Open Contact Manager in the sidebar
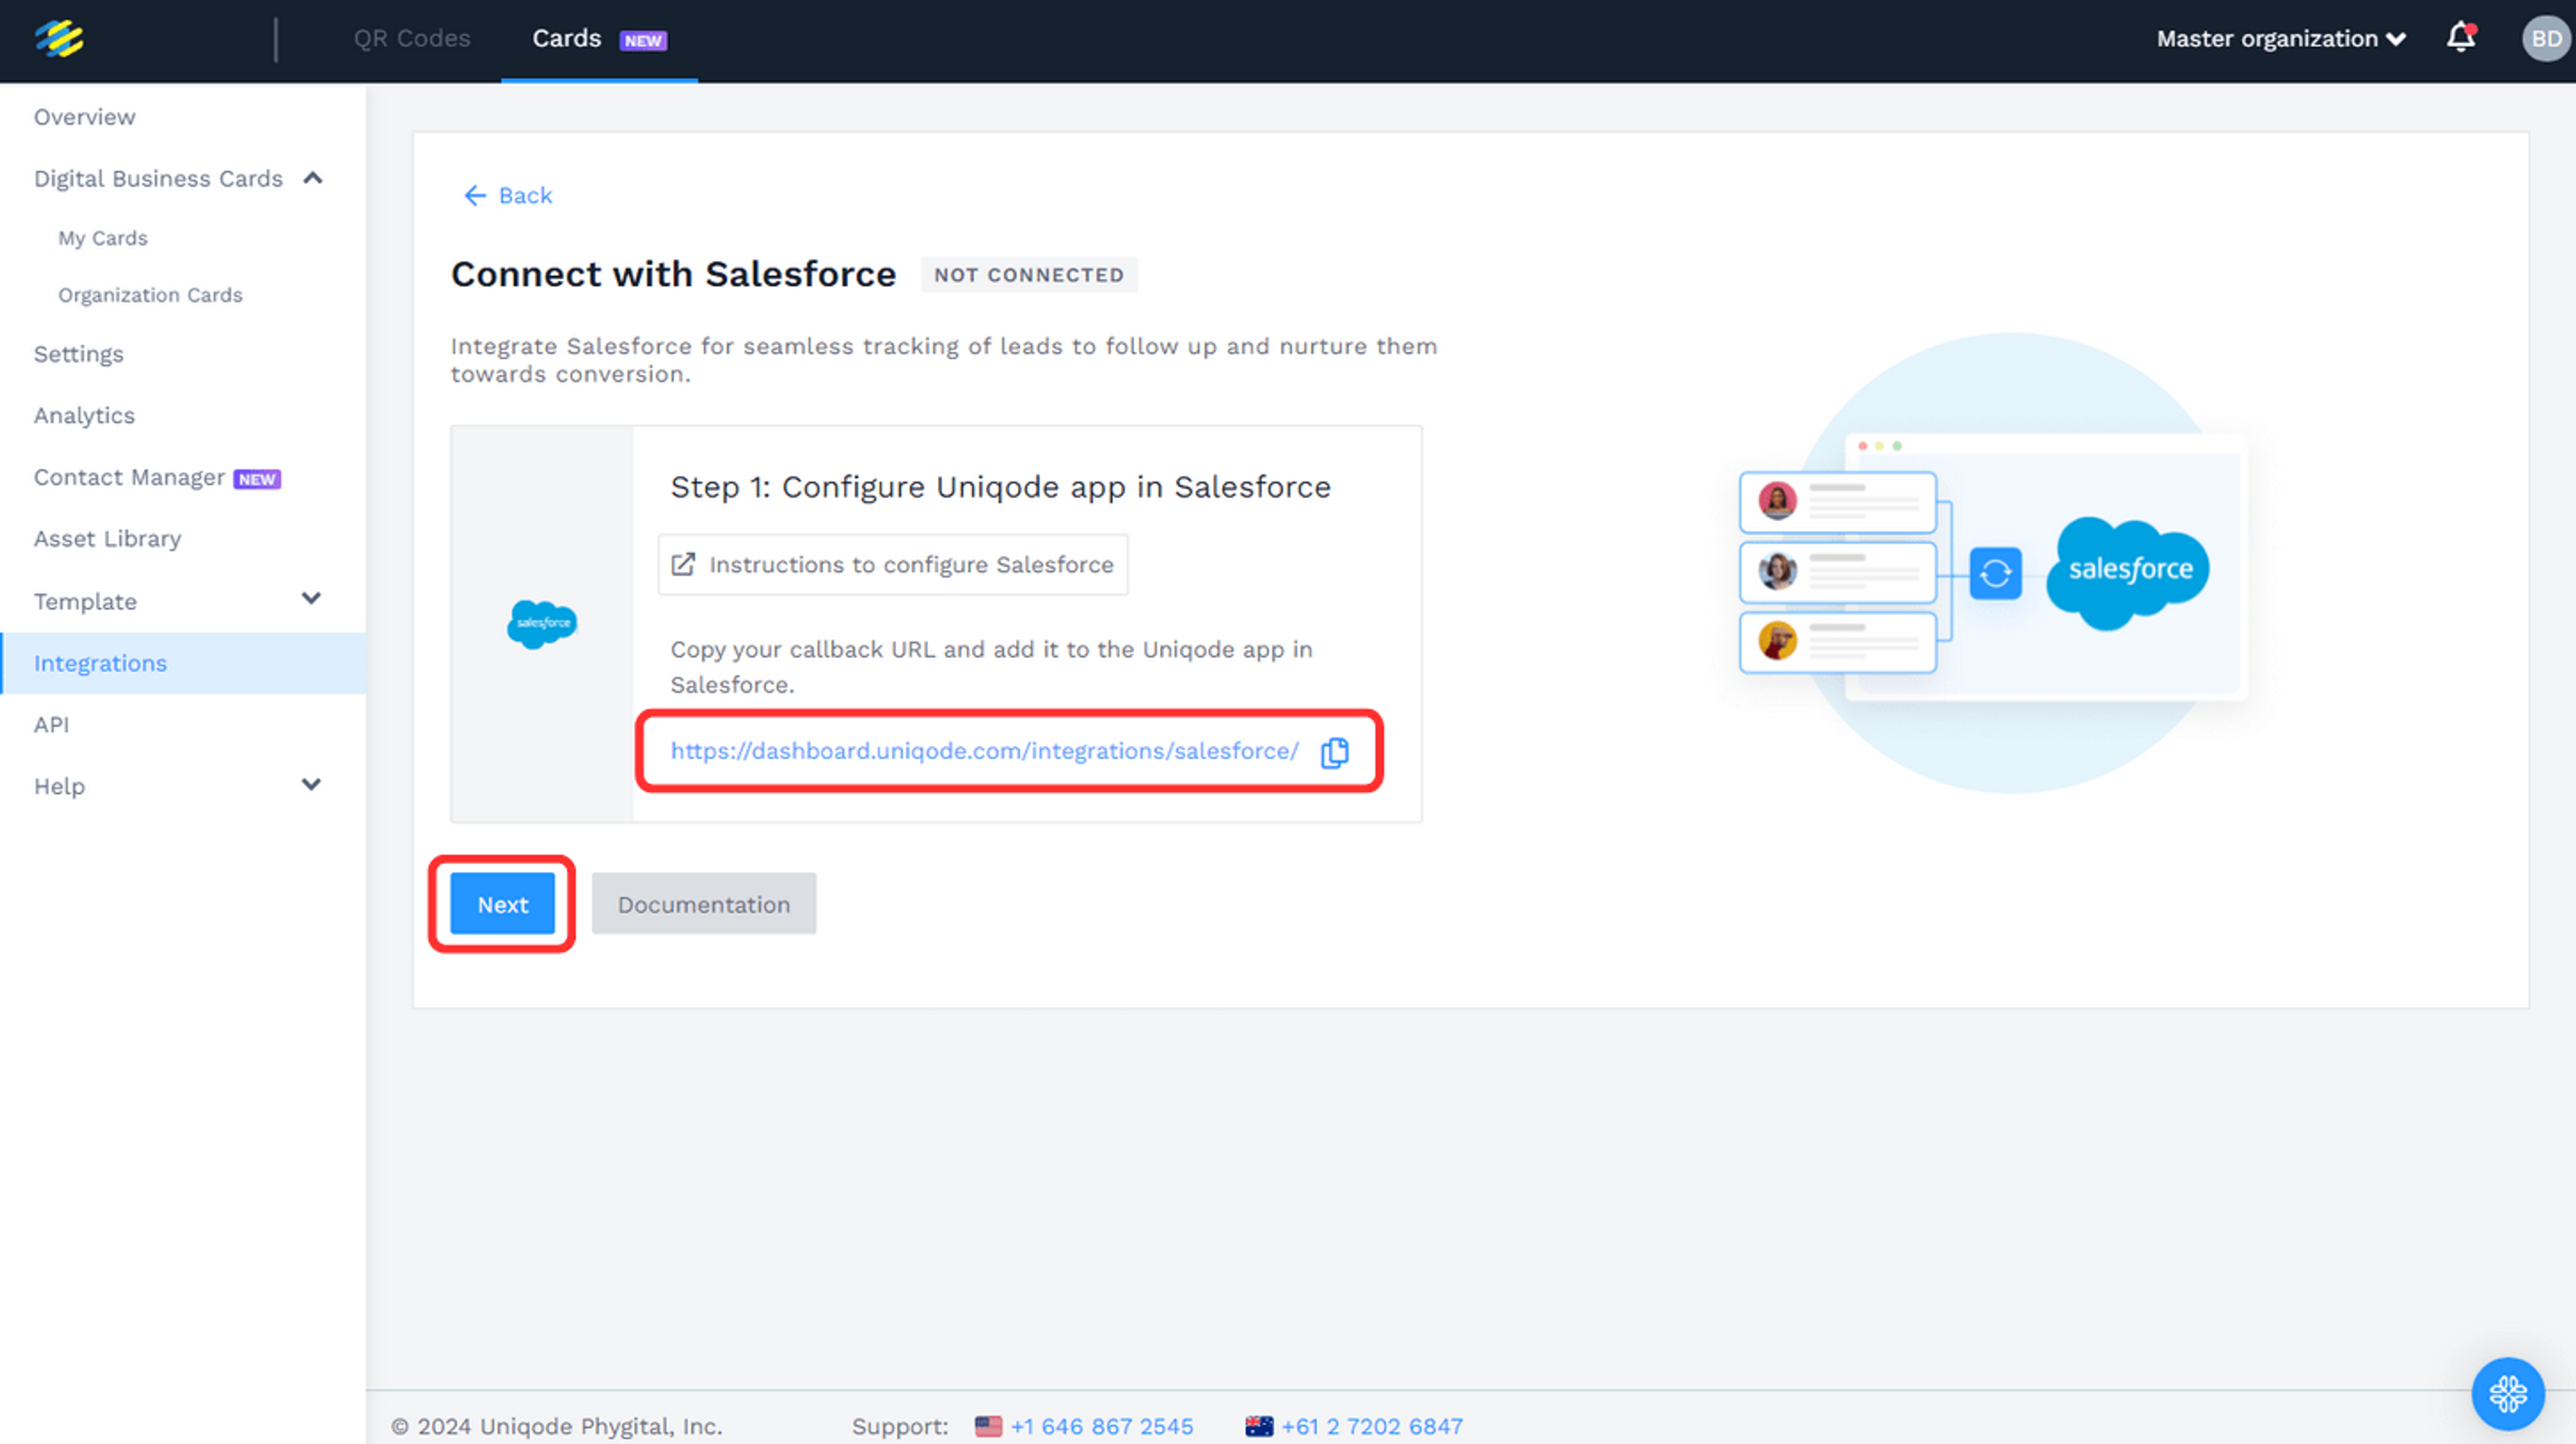 coord(129,477)
